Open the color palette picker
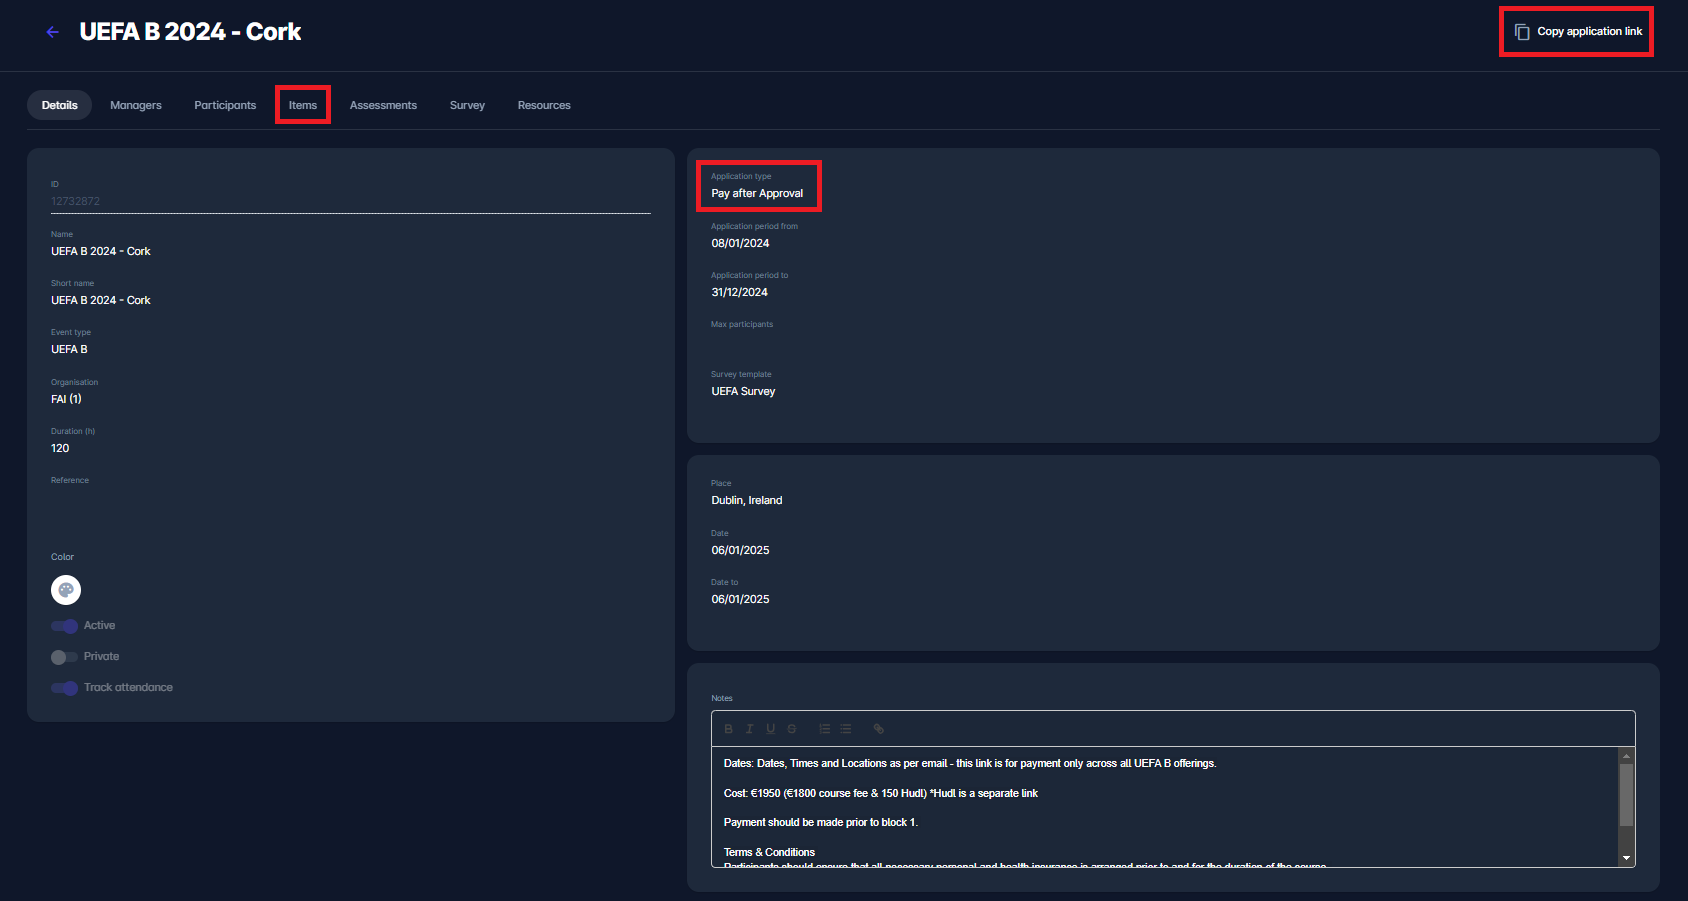Screen dimensions: 1688x901 click(x=66, y=590)
